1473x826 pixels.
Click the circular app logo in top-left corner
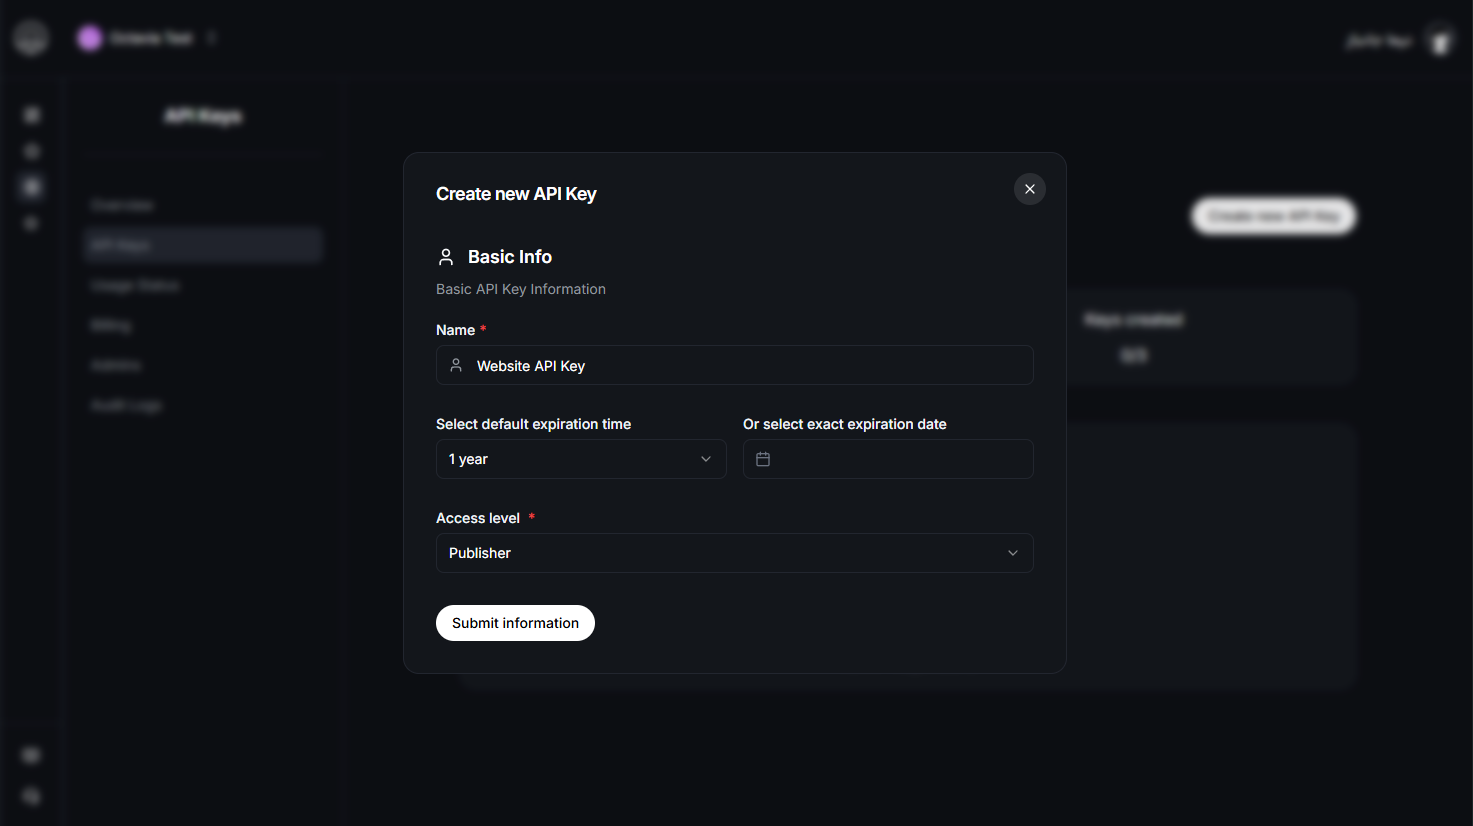point(30,37)
